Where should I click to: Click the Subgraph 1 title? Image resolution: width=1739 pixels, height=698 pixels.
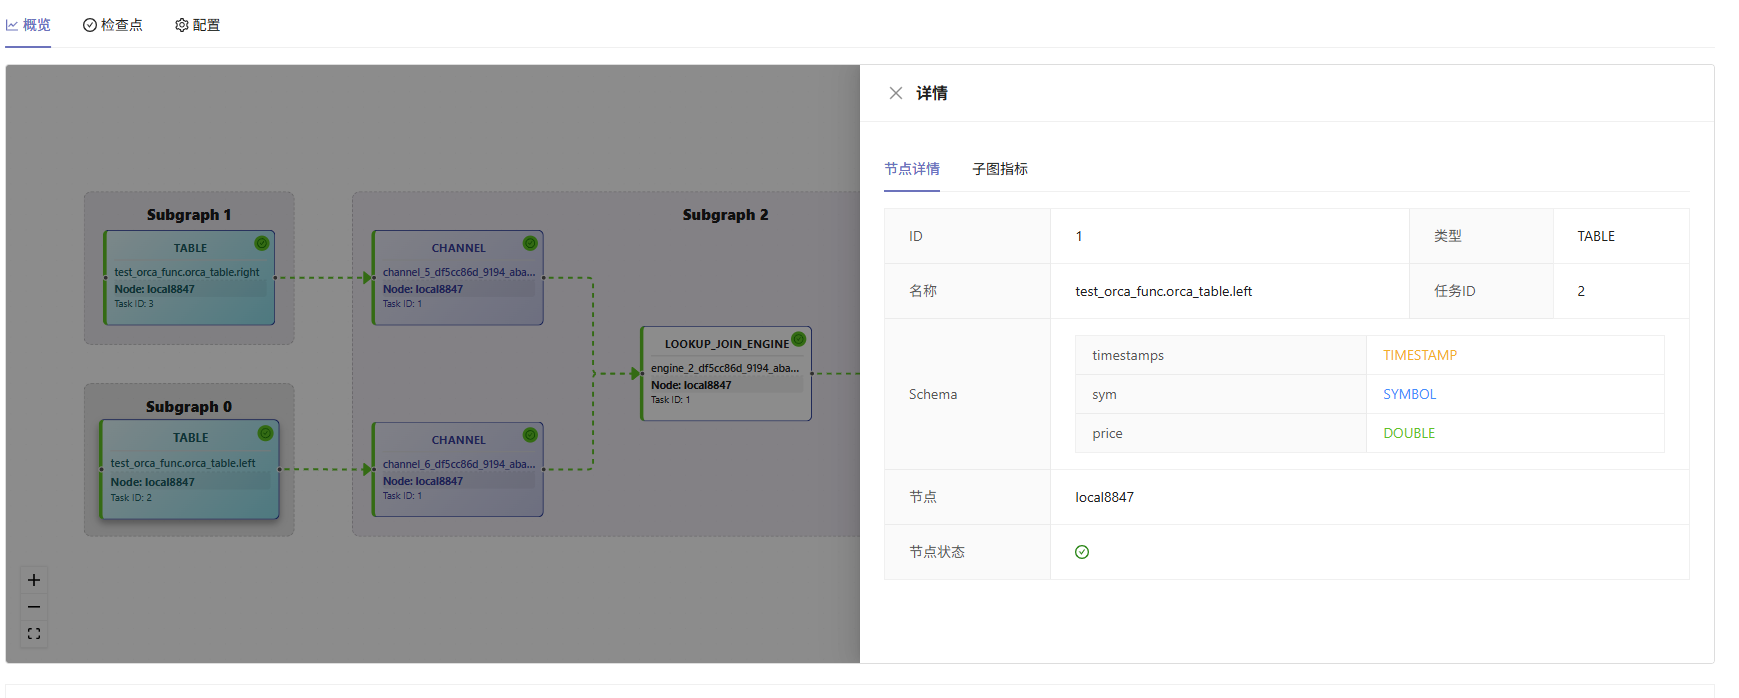click(189, 215)
